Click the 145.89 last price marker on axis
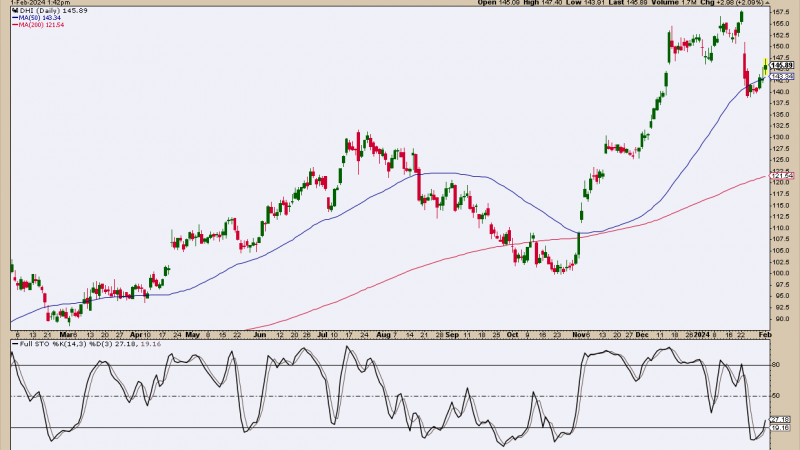Screen dimensions: 800x450 (782, 65)
